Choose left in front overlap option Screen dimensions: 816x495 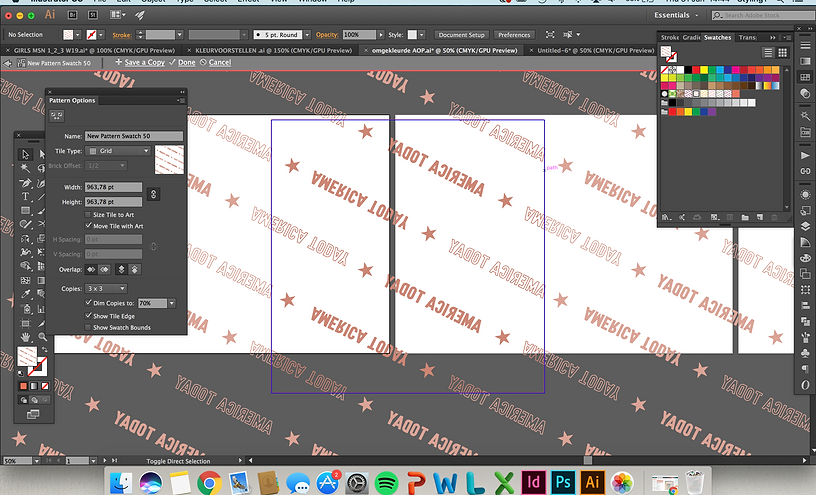(x=91, y=269)
